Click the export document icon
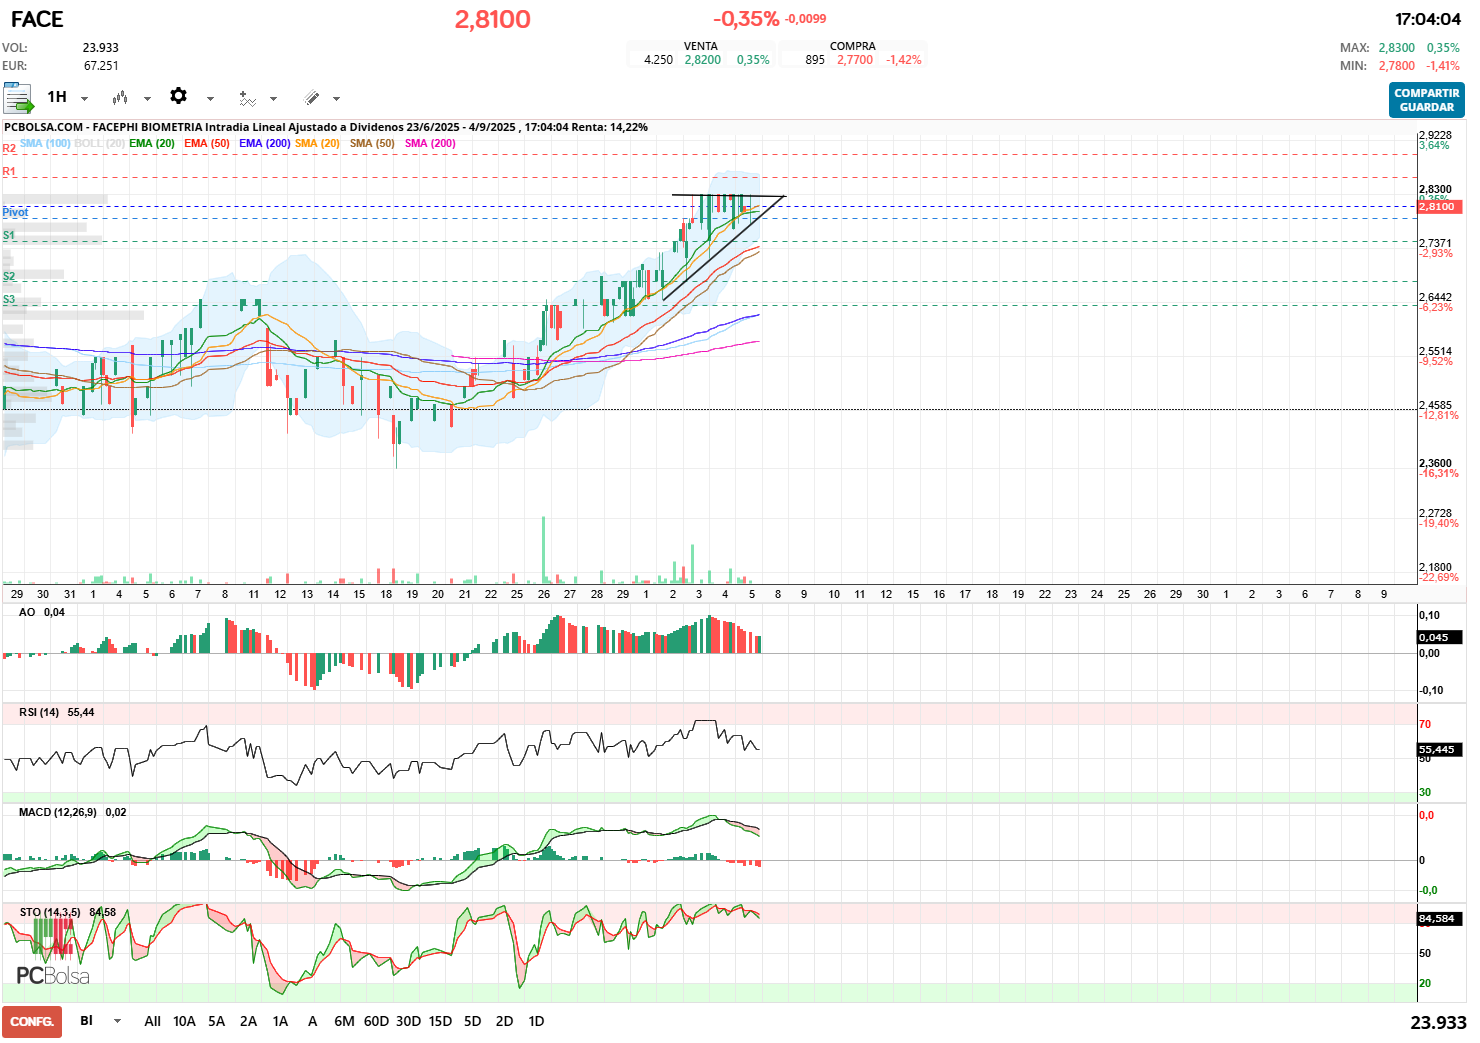Image resolution: width=1480 pixels, height=1043 pixels. (18, 98)
